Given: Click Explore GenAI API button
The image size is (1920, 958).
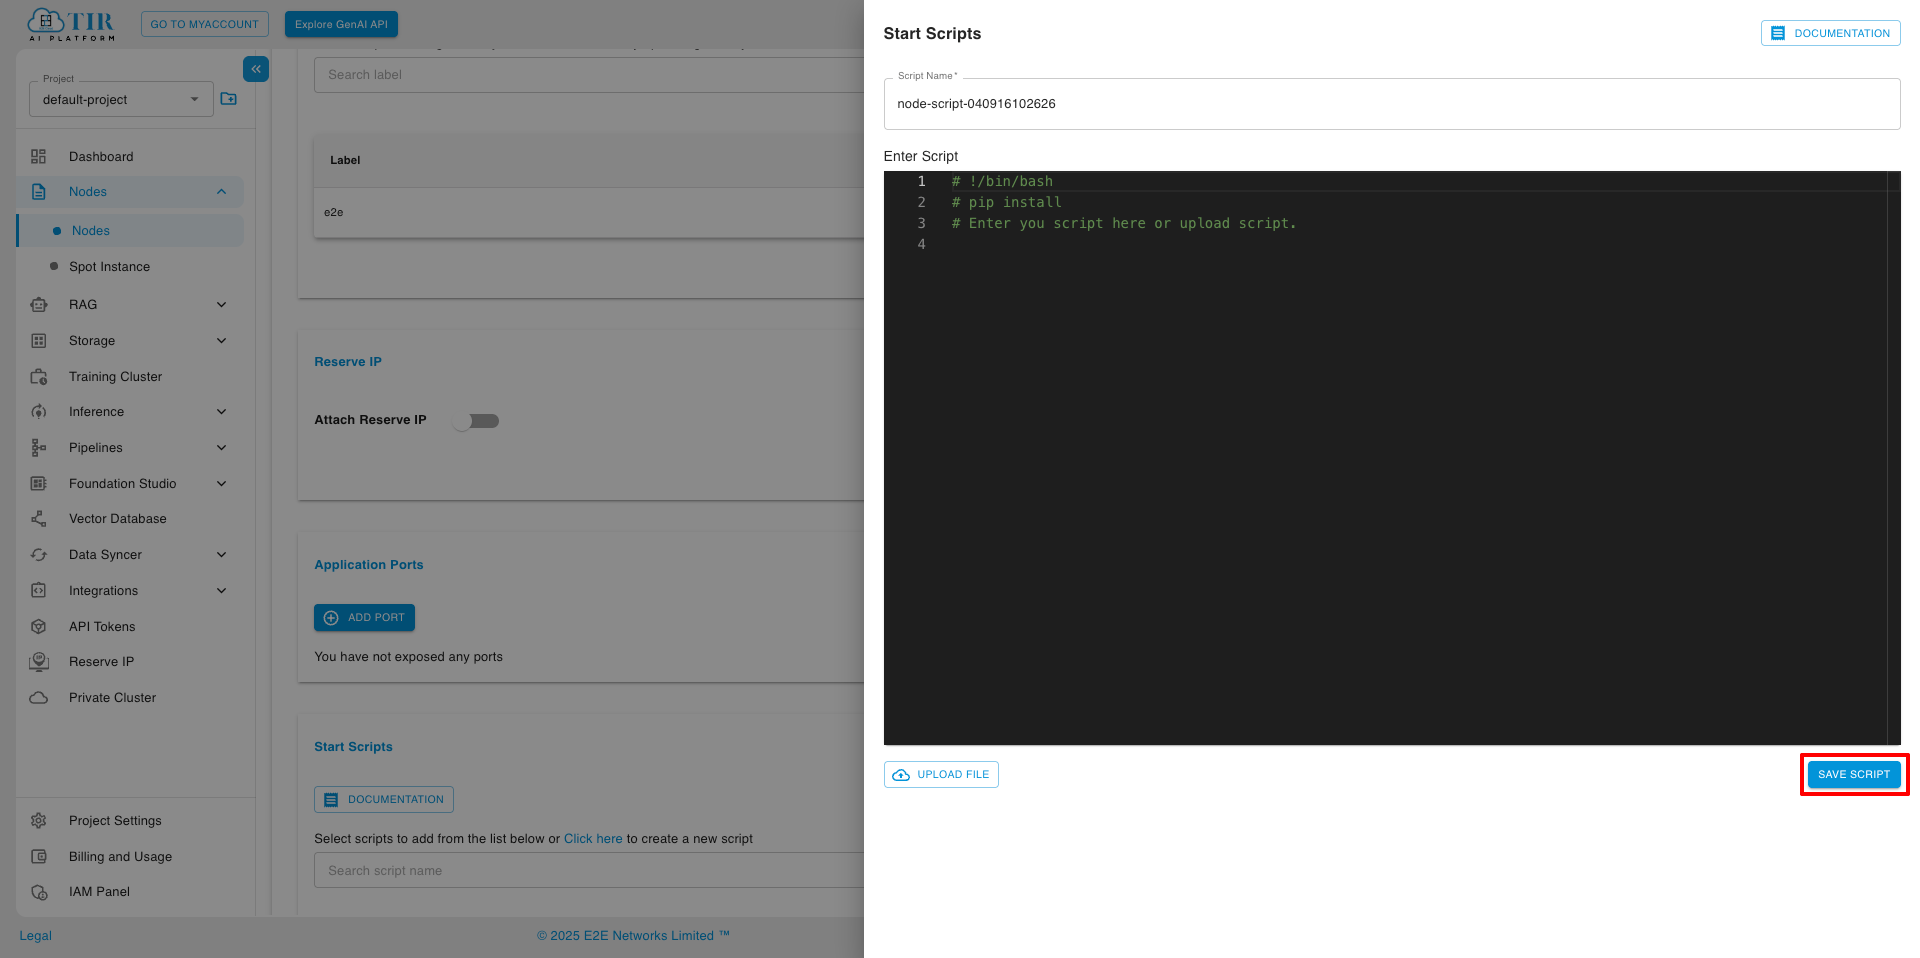Looking at the screenshot, I should 341,25.
